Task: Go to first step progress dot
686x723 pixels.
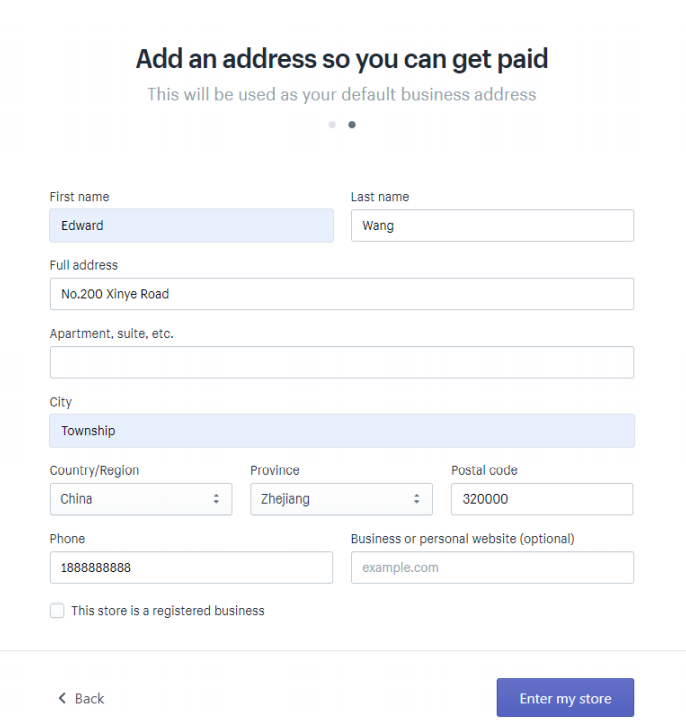Action: tap(332, 124)
